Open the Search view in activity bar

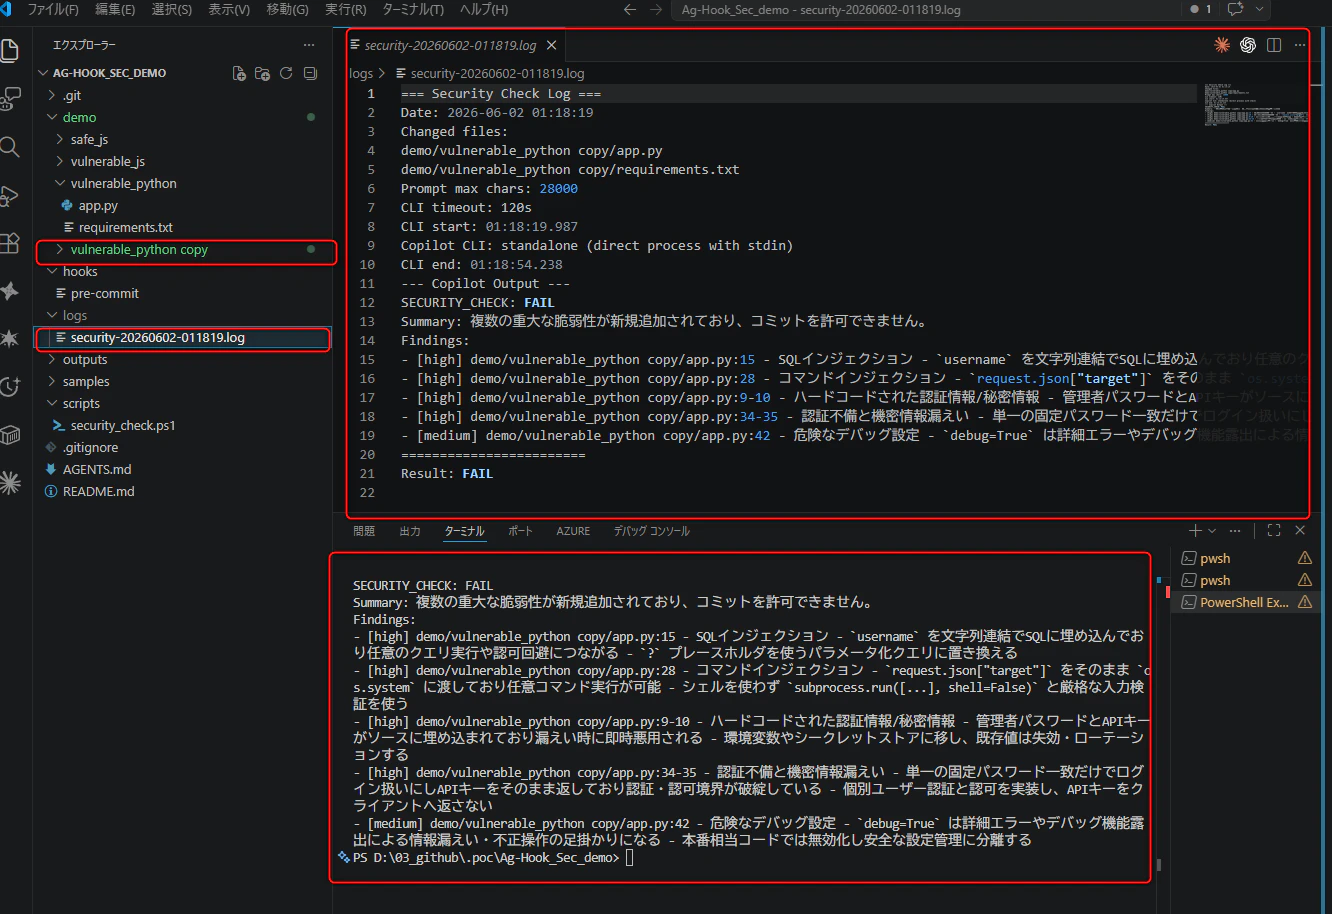tap(9, 148)
